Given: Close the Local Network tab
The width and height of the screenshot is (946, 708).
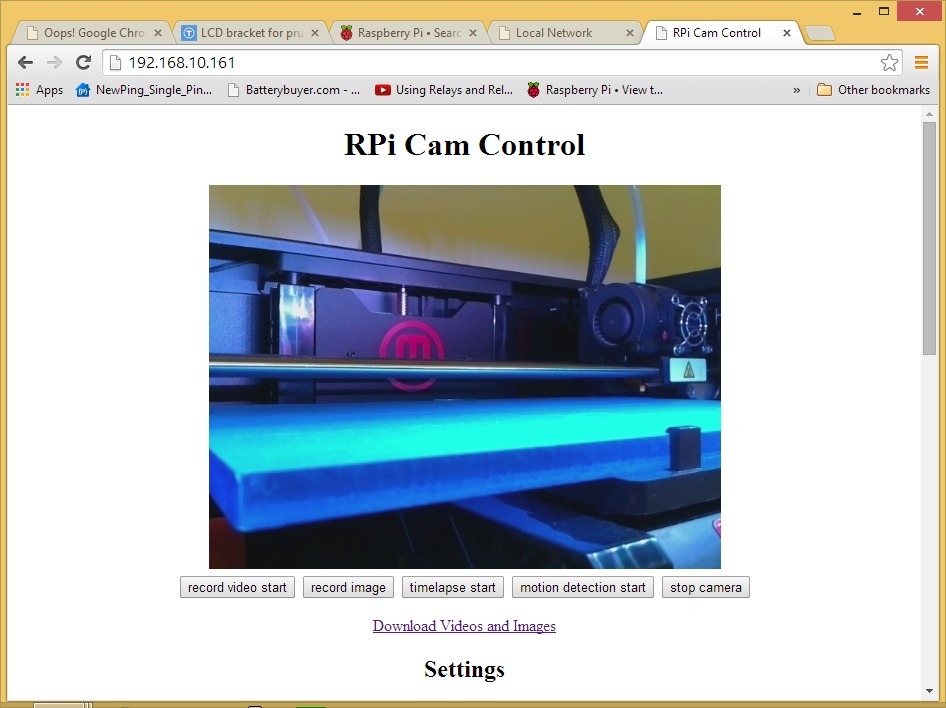Looking at the screenshot, I should [630, 33].
